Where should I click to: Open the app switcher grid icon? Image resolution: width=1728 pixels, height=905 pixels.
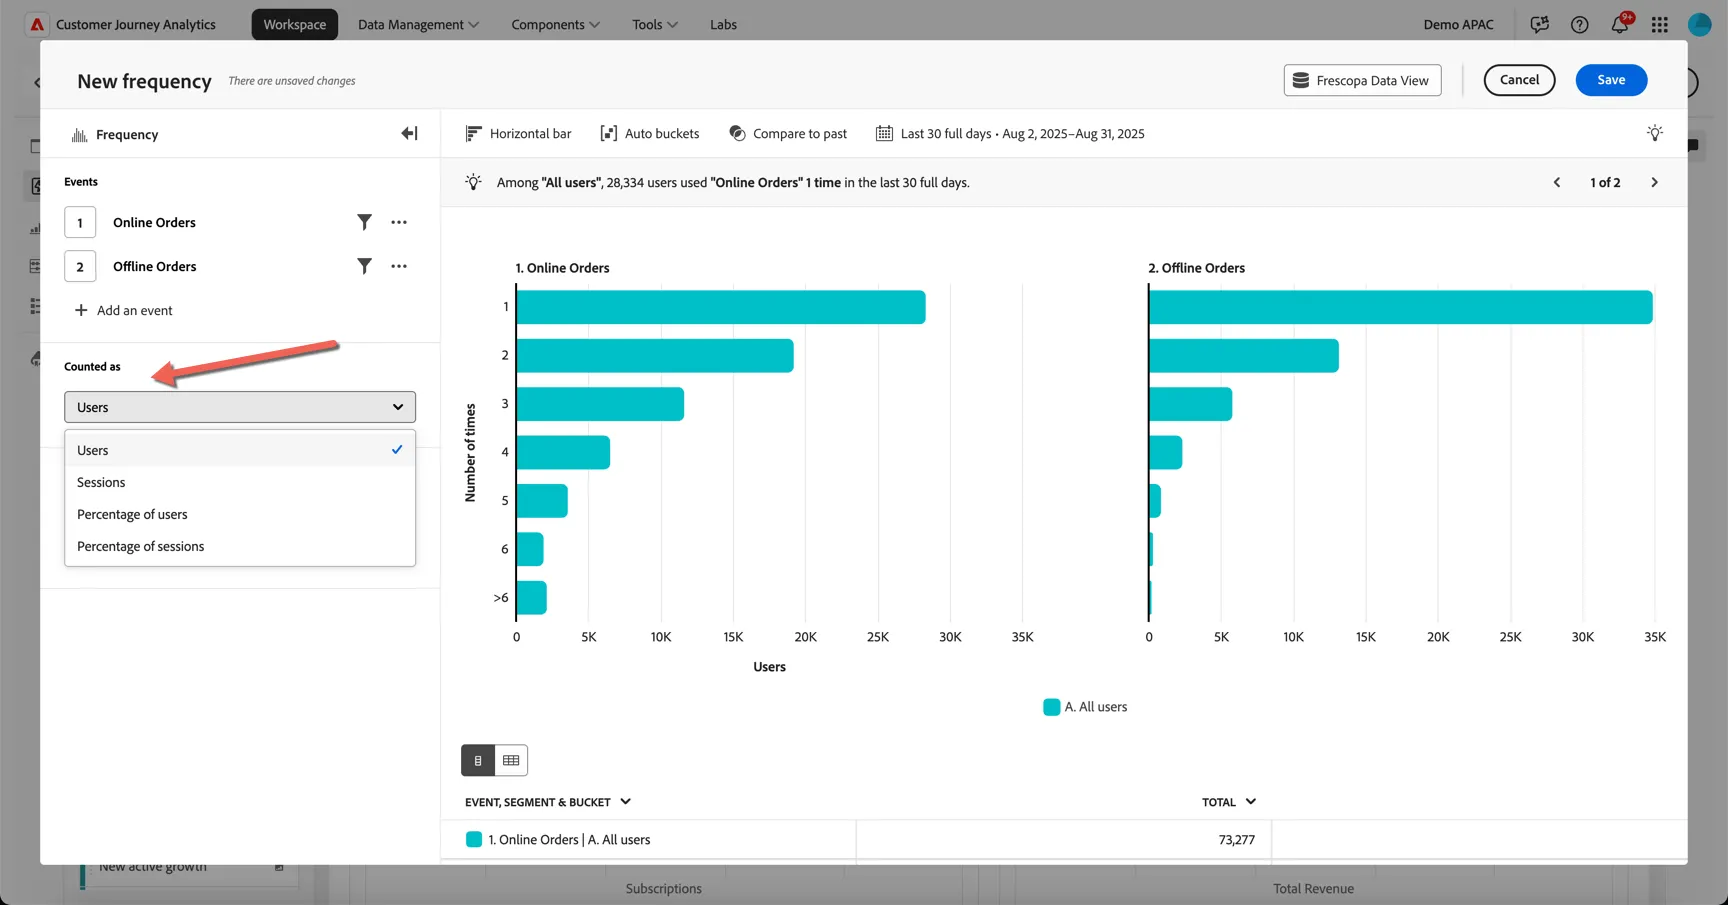pos(1660,24)
